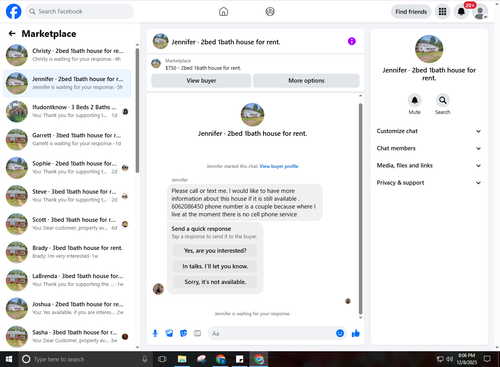Click the Facebook logo
The image size is (500, 367).
click(x=14, y=11)
